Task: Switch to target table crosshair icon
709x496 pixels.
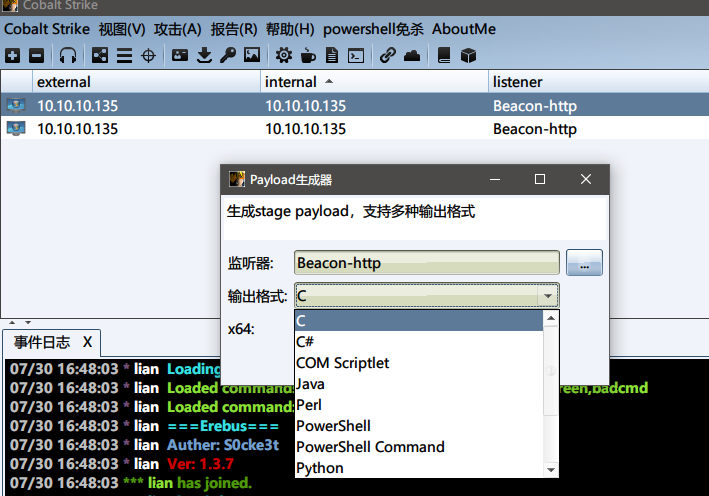Action: (148, 56)
